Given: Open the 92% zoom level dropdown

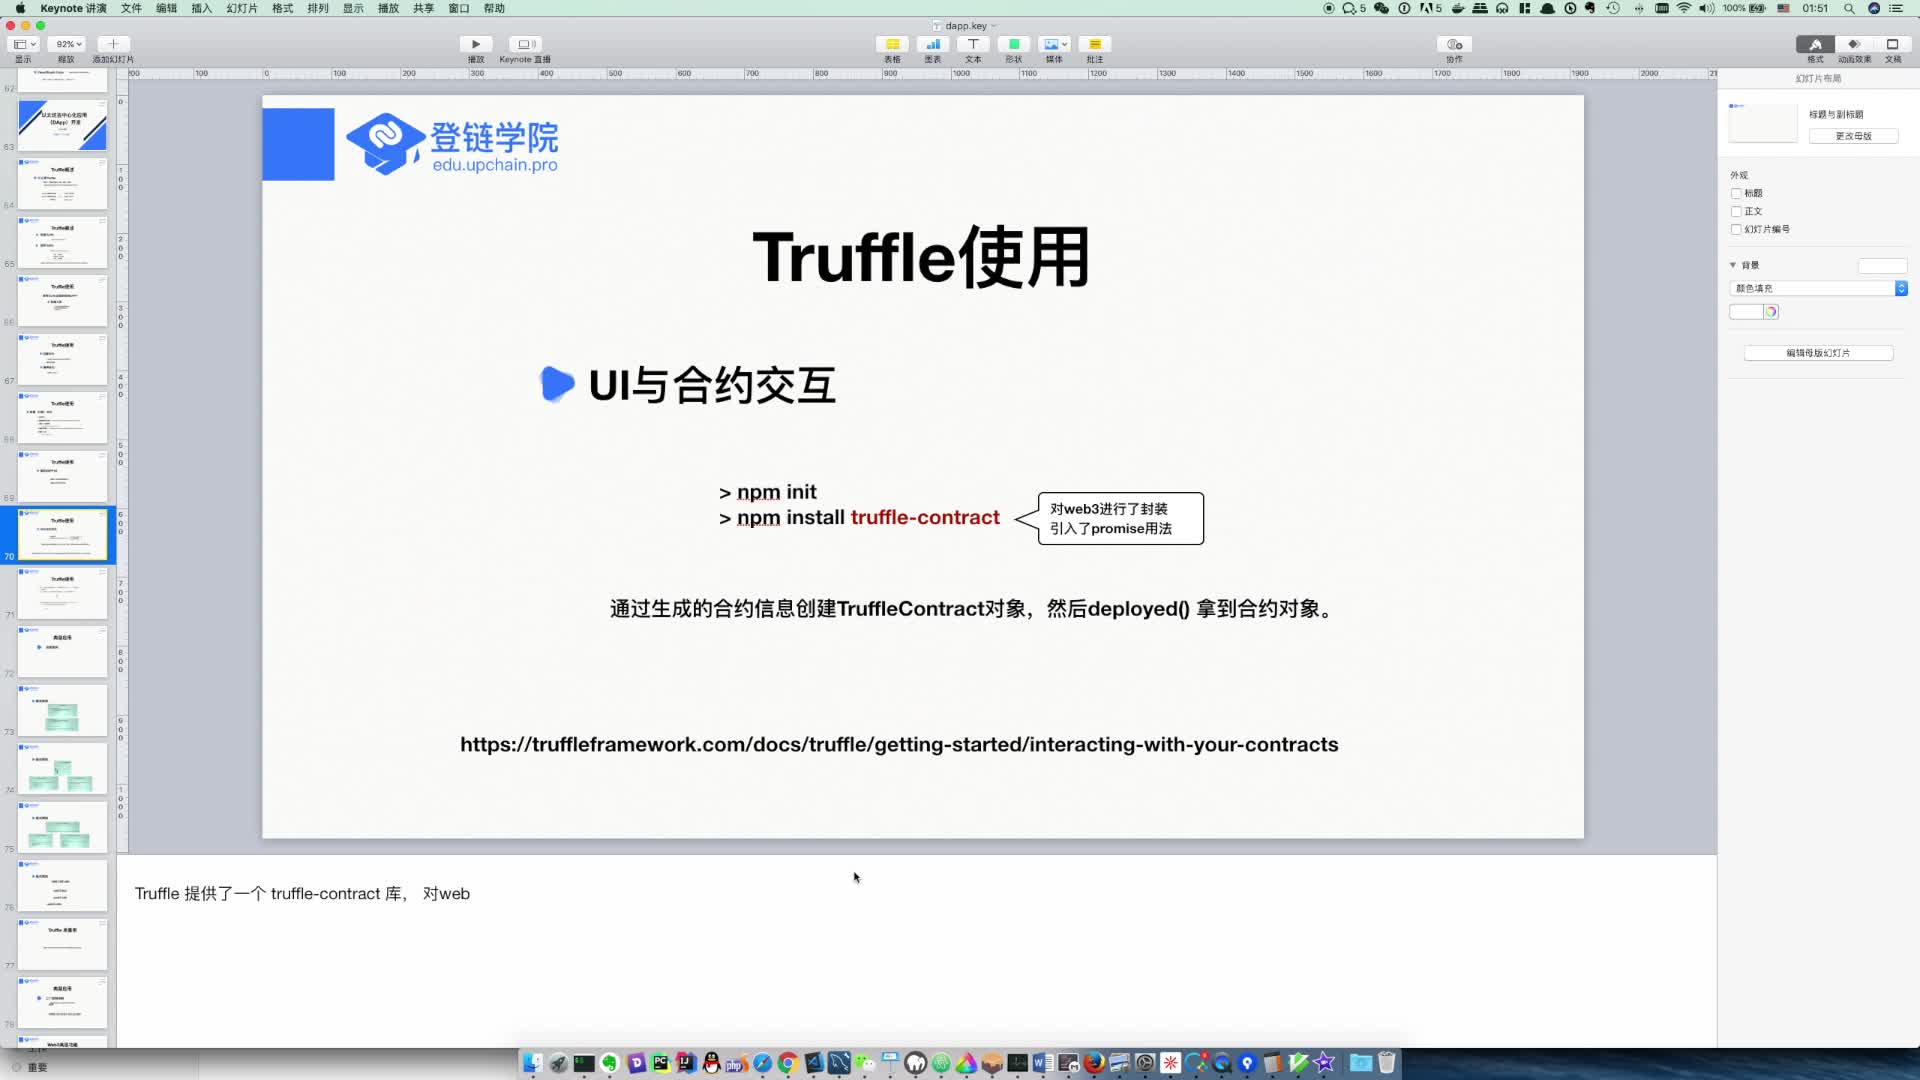Looking at the screenshot, I should click(x=68, y=44).
